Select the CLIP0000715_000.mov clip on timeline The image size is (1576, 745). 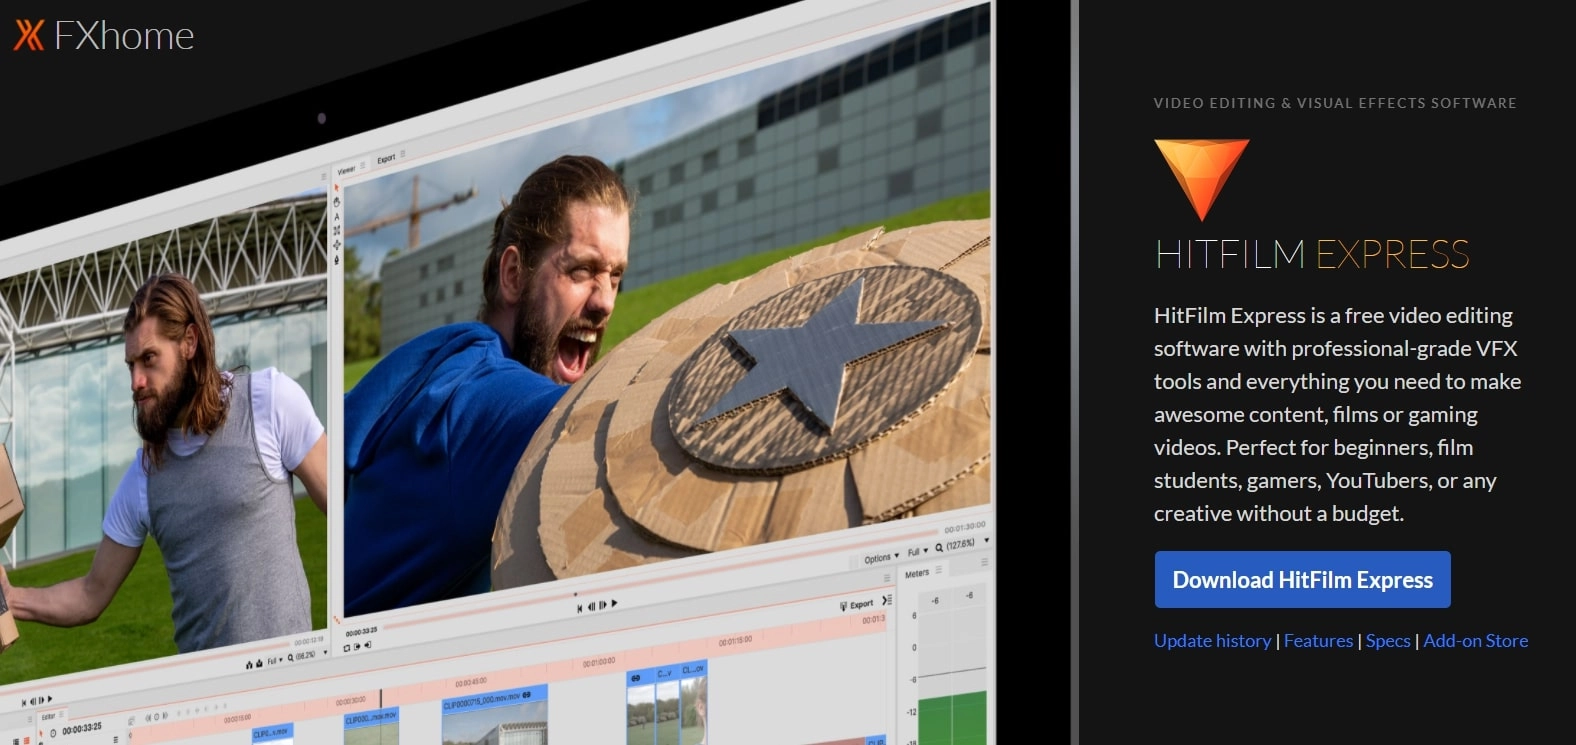coord(495,714)
